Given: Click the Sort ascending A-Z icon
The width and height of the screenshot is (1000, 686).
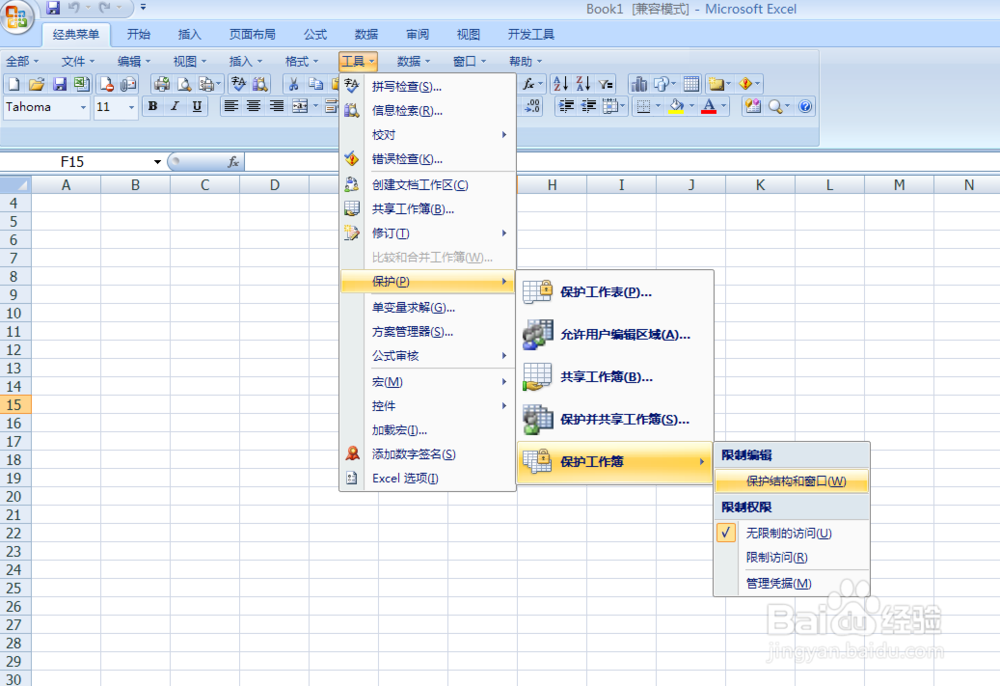Looking at the screenshot, I should [561, 84].
